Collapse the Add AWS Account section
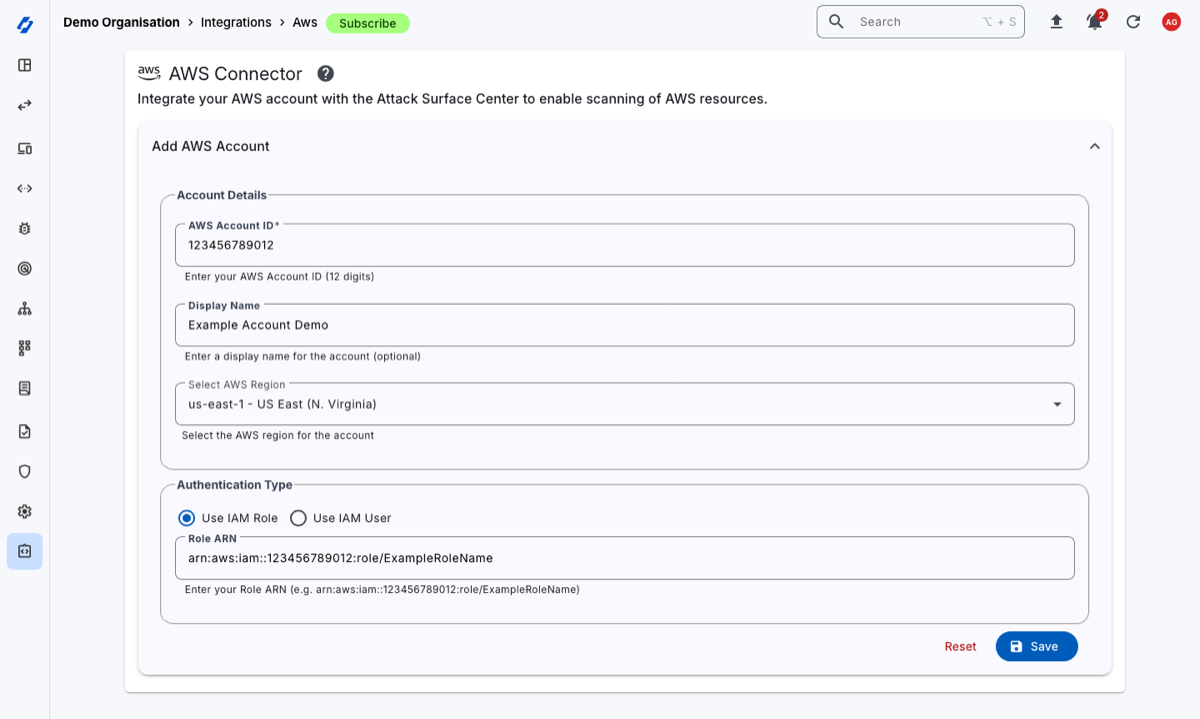The image size is (1200, 719). point(1094,145)
